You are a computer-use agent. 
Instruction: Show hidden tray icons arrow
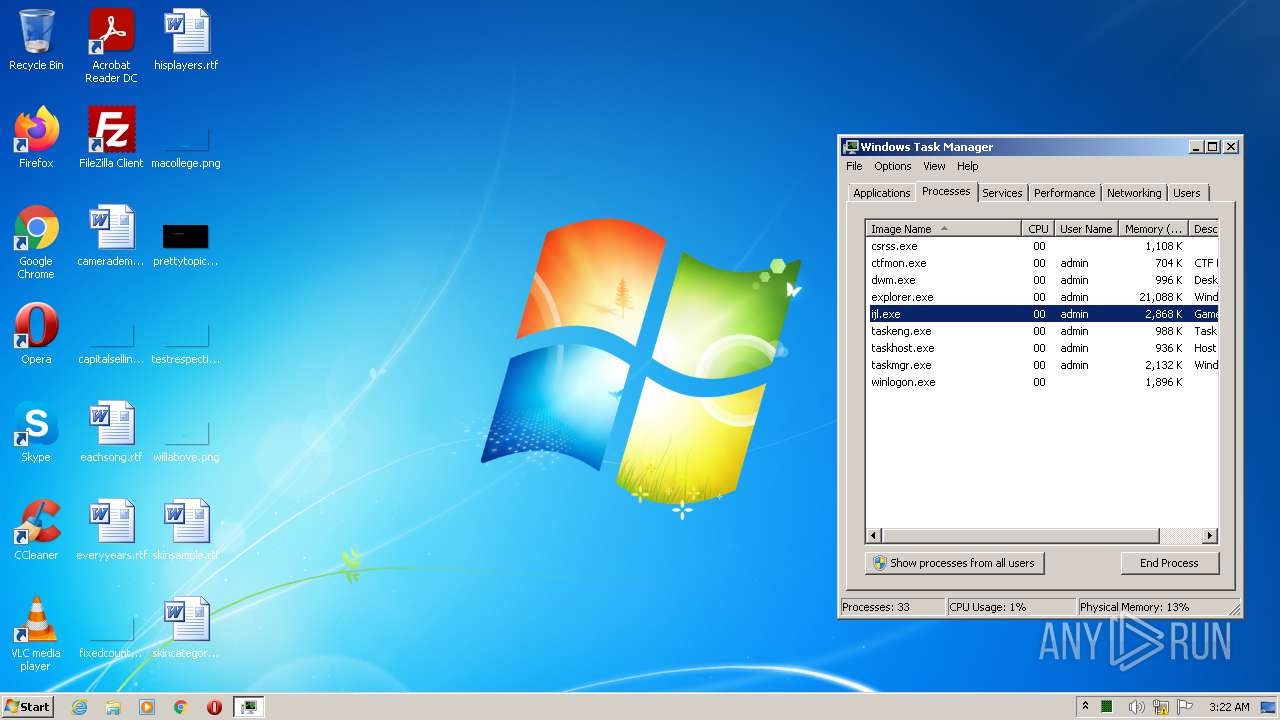[x=1085, y=706]
